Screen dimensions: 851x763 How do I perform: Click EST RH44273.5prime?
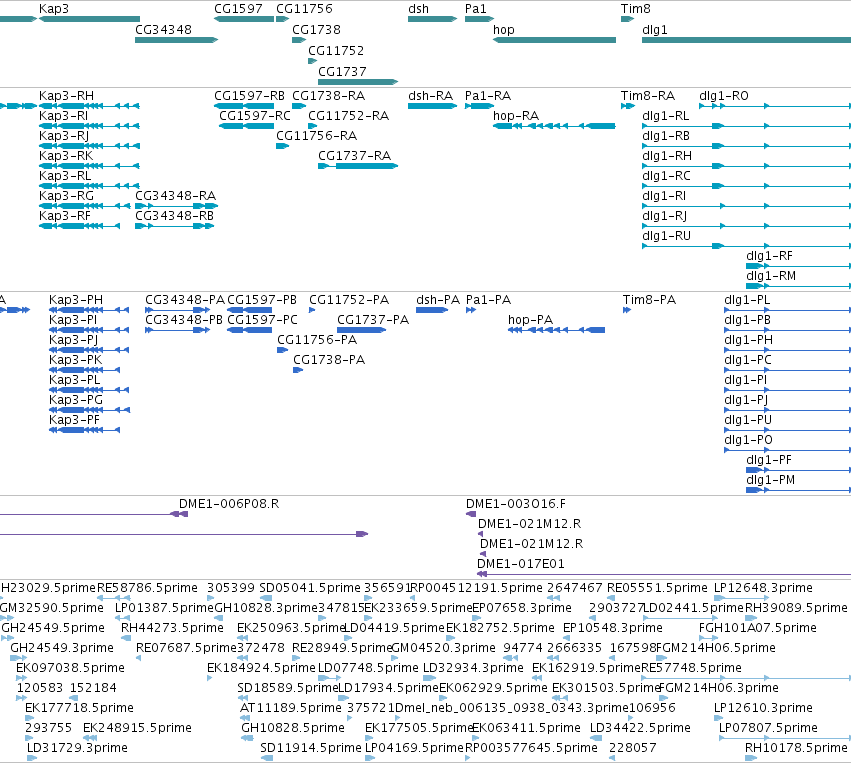pos(172,628)
